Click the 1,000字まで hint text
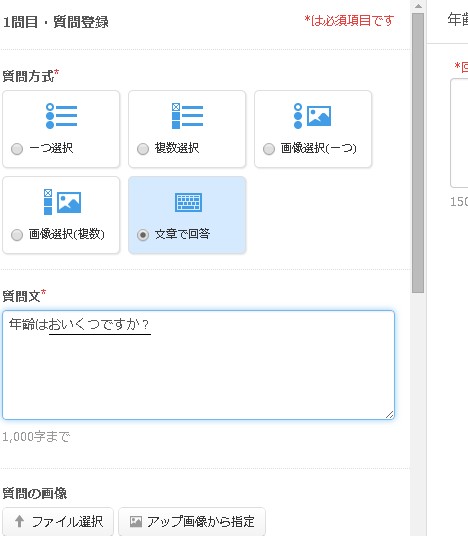The image size is (468, 536). [x=36, y=437]
